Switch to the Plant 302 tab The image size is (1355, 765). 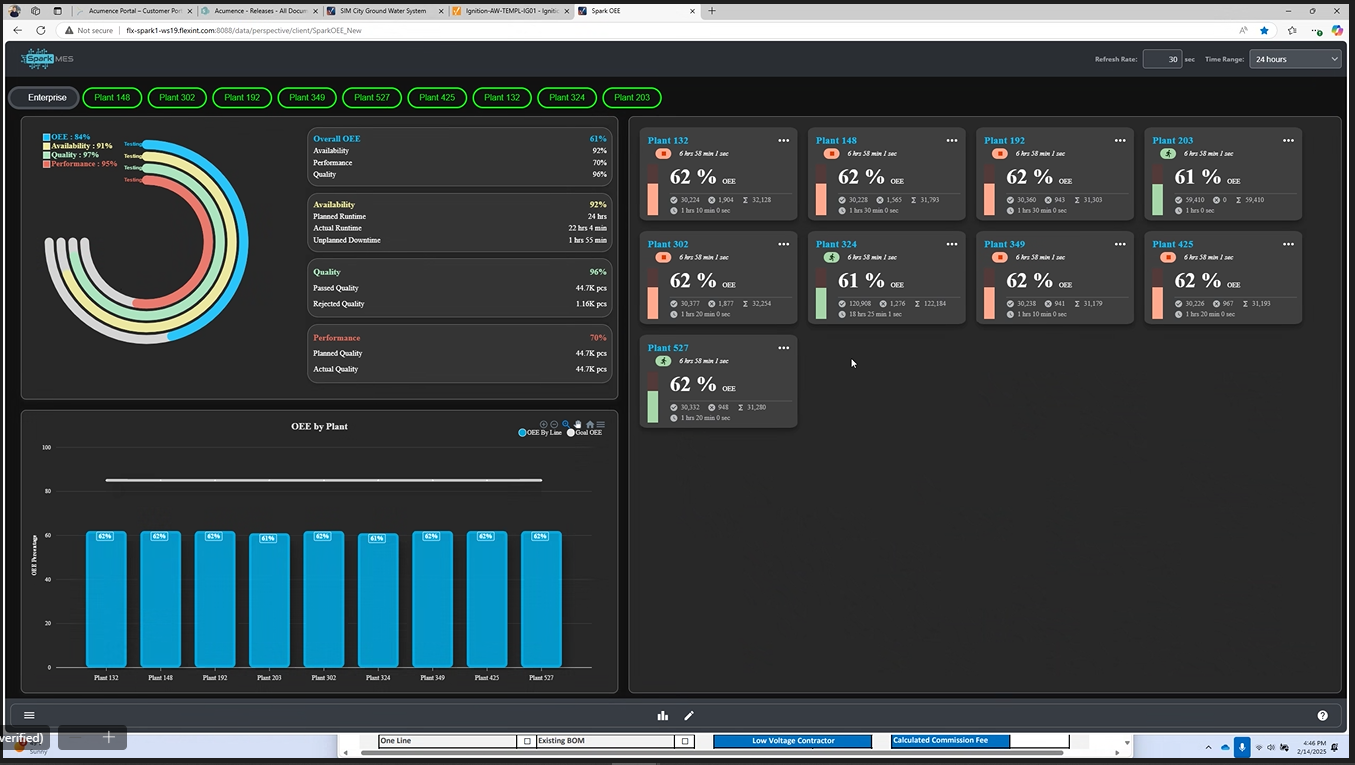click(x=177, y=98)
